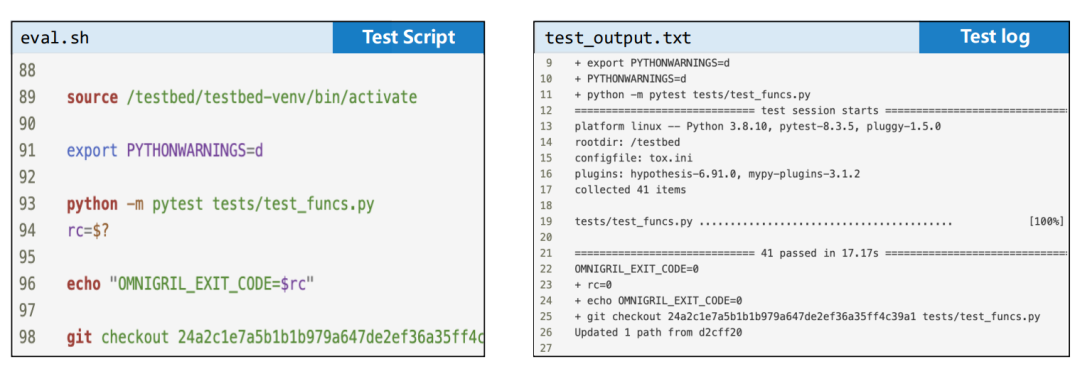Click line number 90 in eval.sh
This screenshot has height=379, width=1080.
point(28,124)
